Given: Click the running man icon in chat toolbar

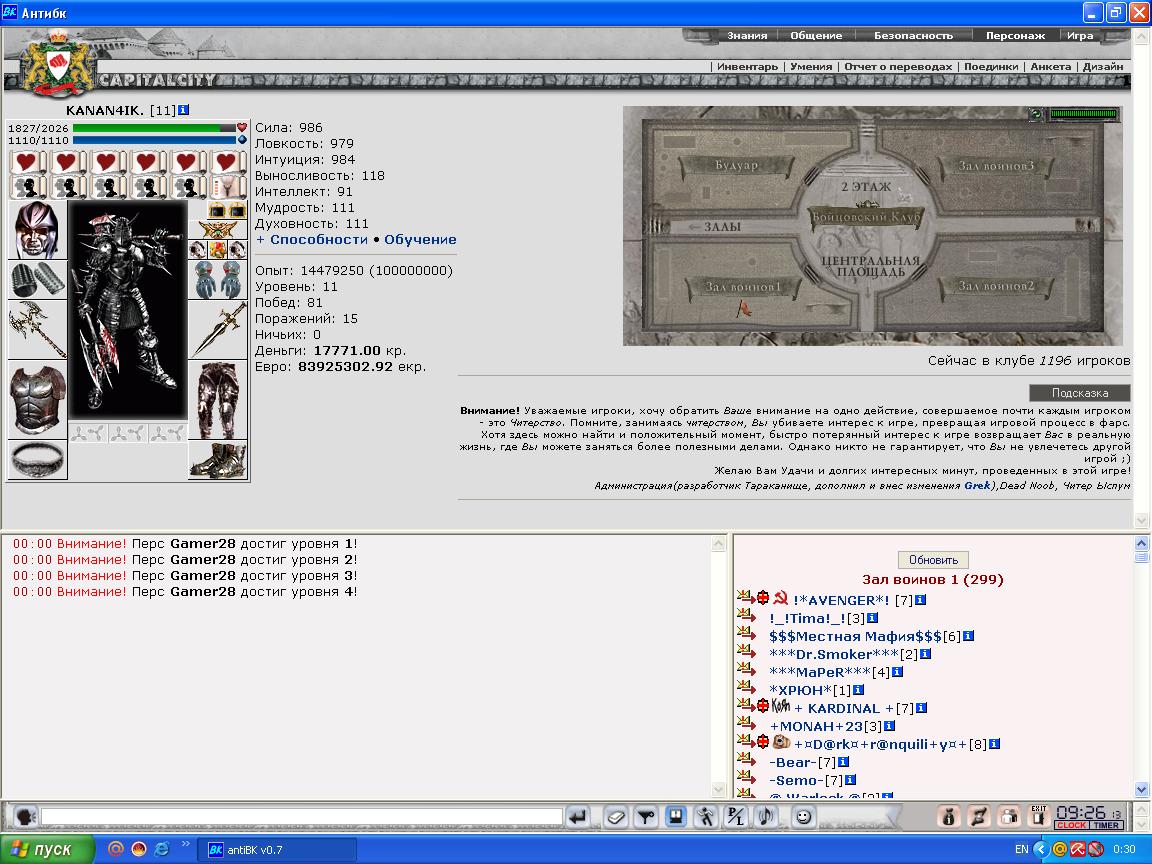Looking at the screenshot, I should click(706, 816).
